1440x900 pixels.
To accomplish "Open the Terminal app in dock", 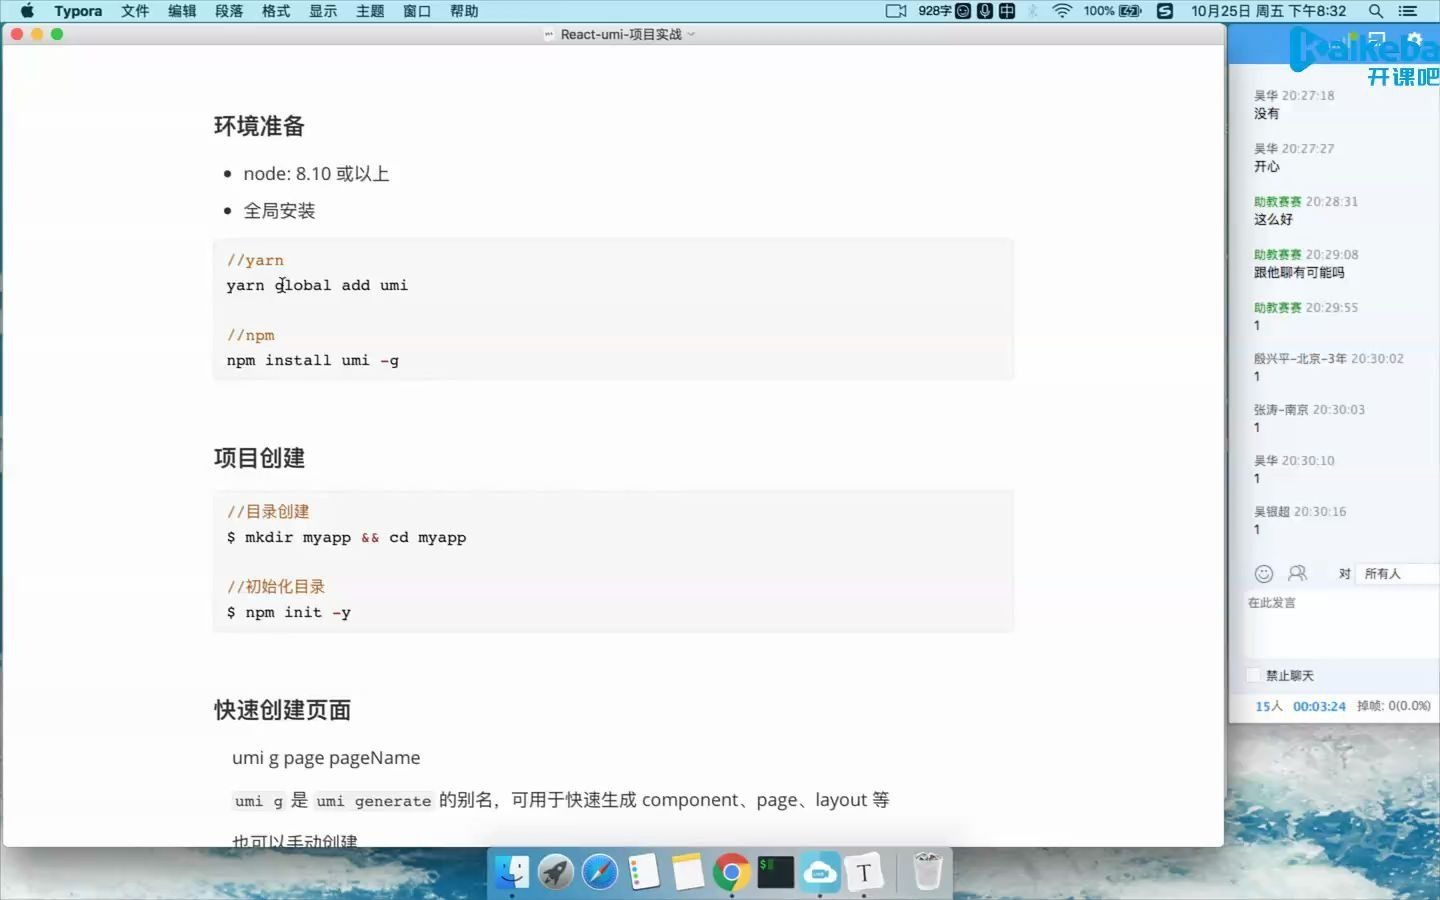I will [x=776, y=872].
